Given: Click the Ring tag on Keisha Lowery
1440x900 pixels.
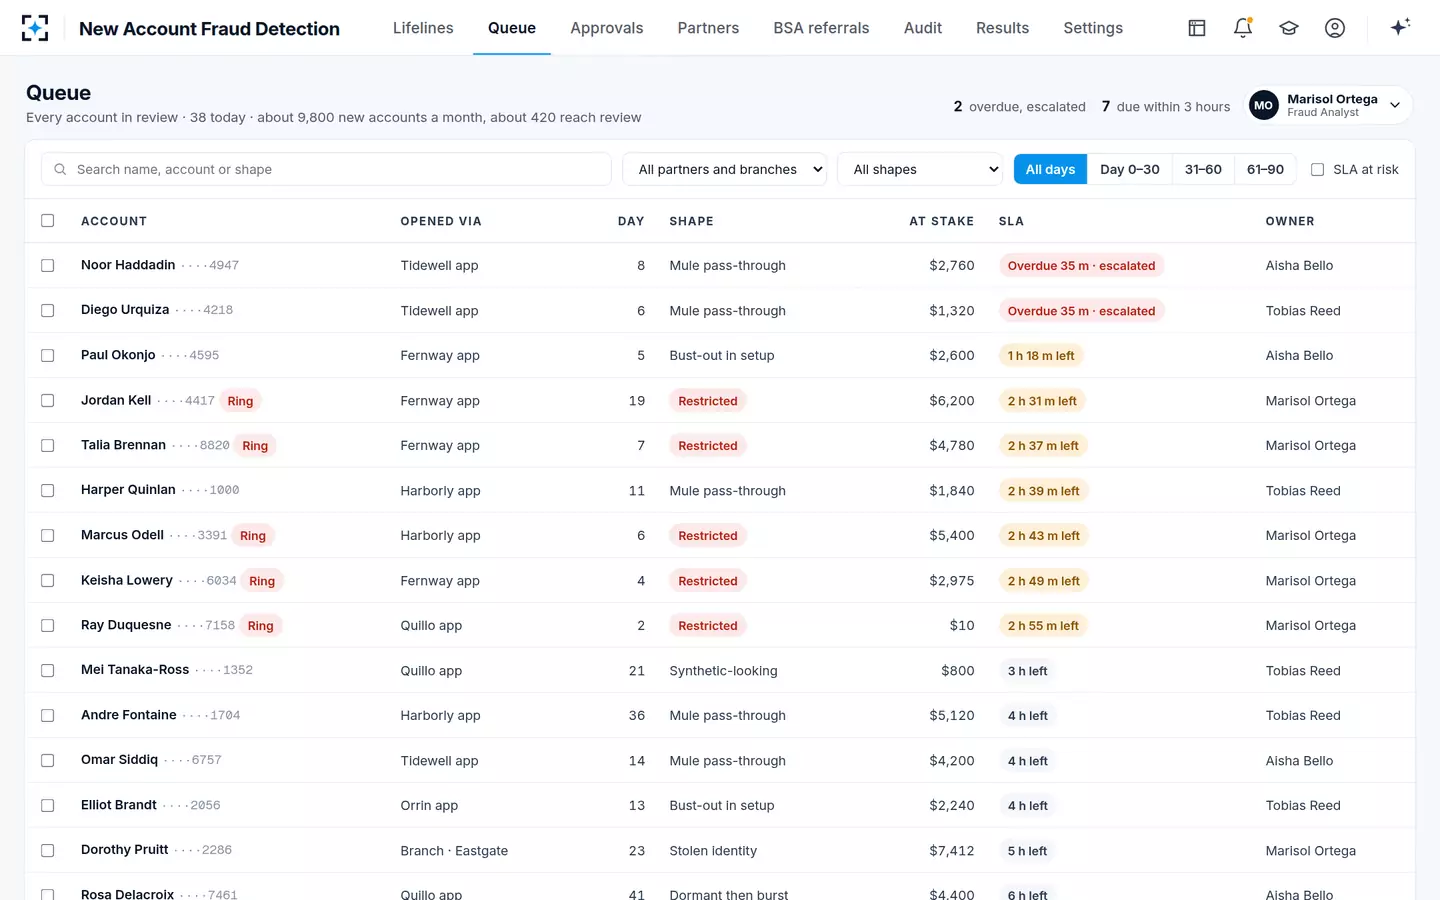Looking at the screenshot, I should click(x=262, y=581).
